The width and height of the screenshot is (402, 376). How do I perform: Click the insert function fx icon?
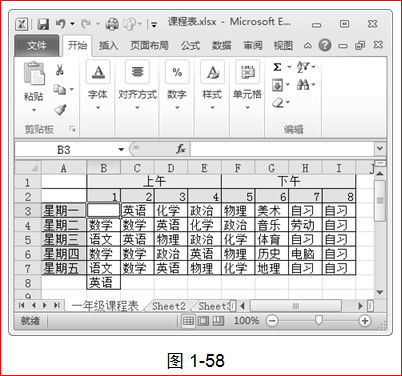click(x=181, y=149)
